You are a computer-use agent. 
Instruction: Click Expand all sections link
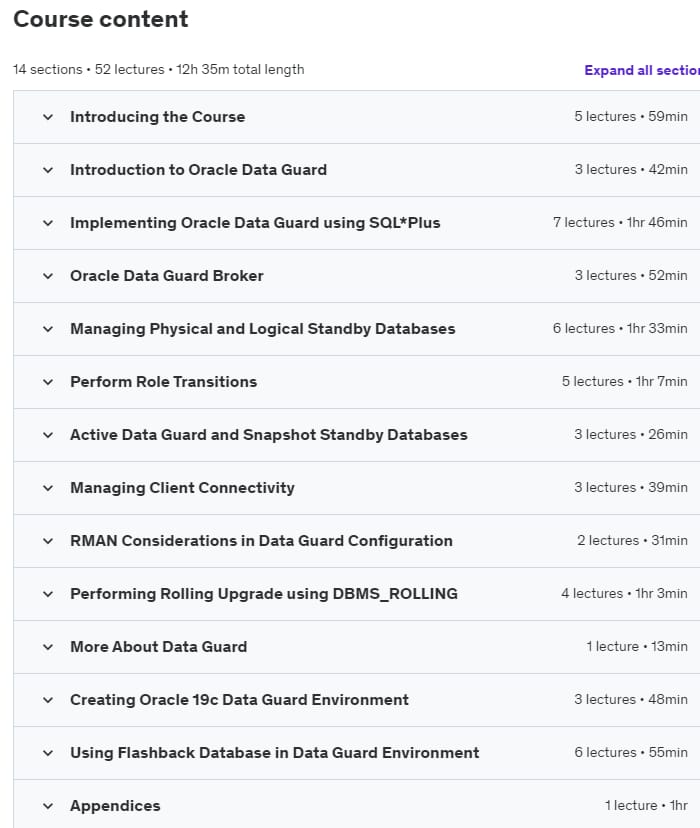(642, 70)
